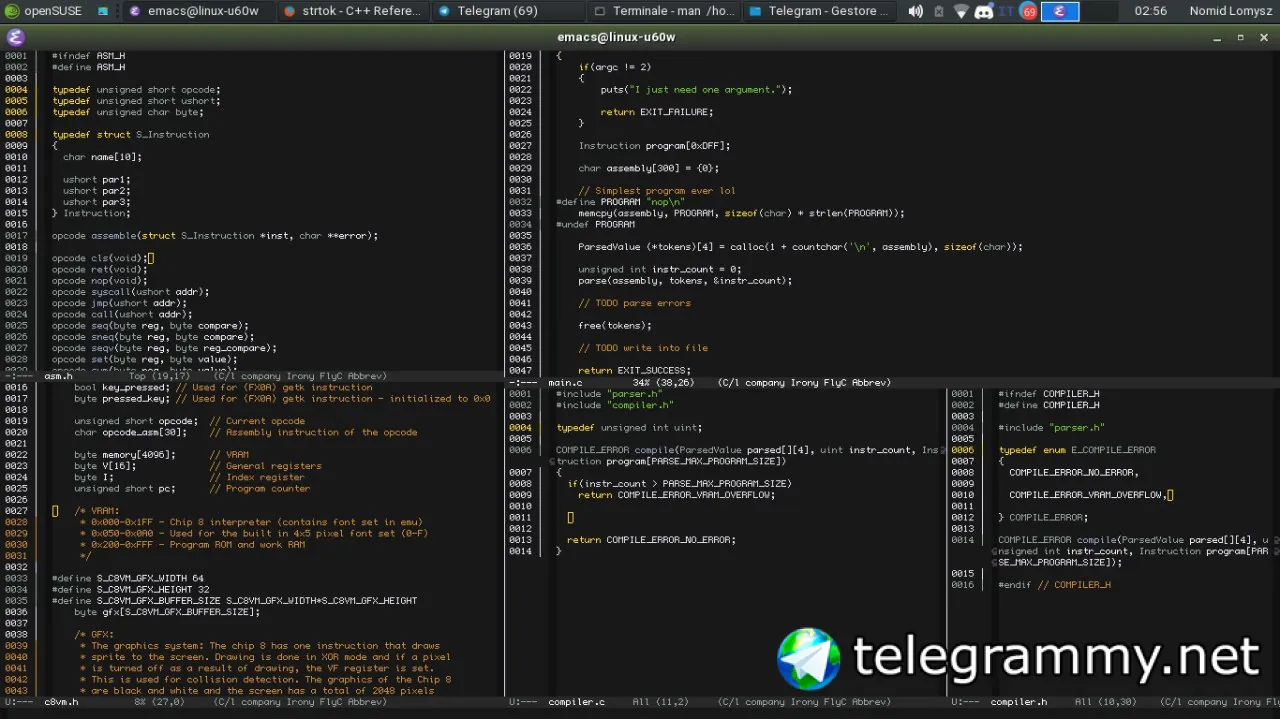The height and width of the screenshot is (719, 1280).
Task: Click the 02:56 panel clock
Action: click(1151, 11)
